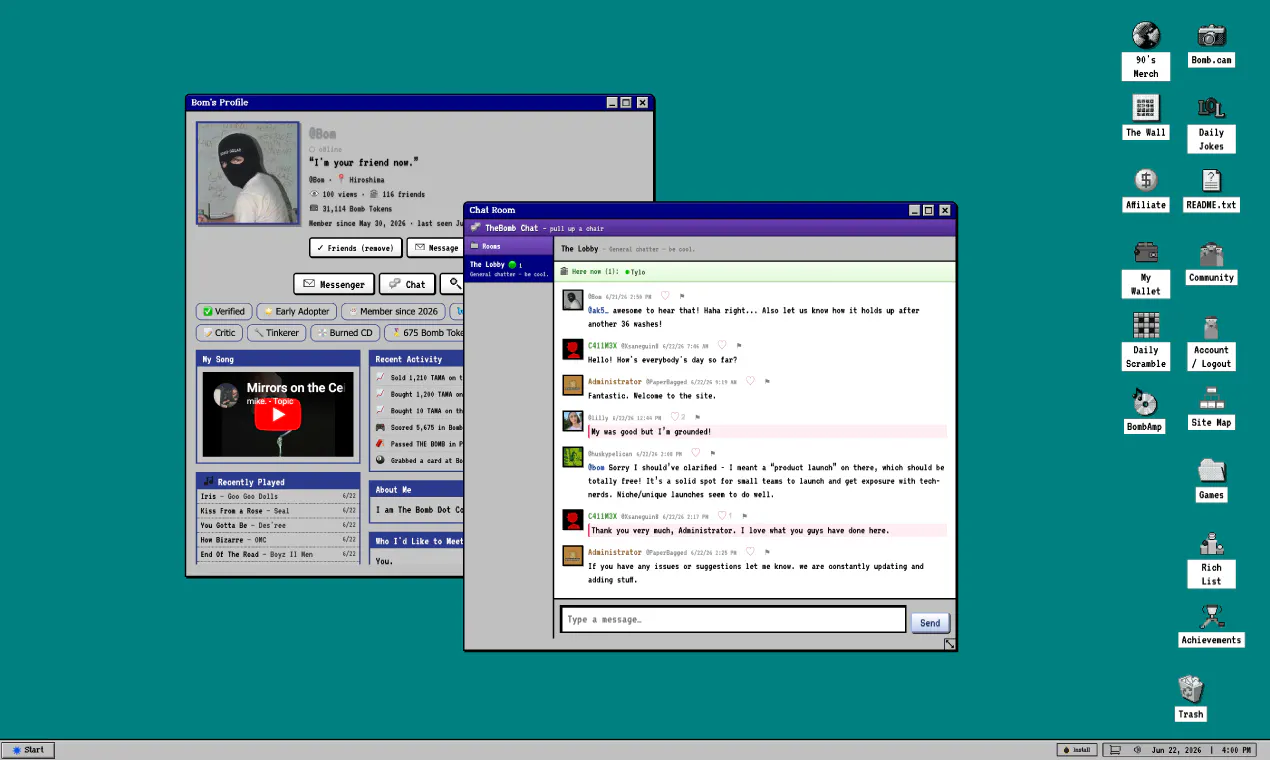Click user Tylo in Here now list
Screen dimensions: 1270x760
click(636, 271)
